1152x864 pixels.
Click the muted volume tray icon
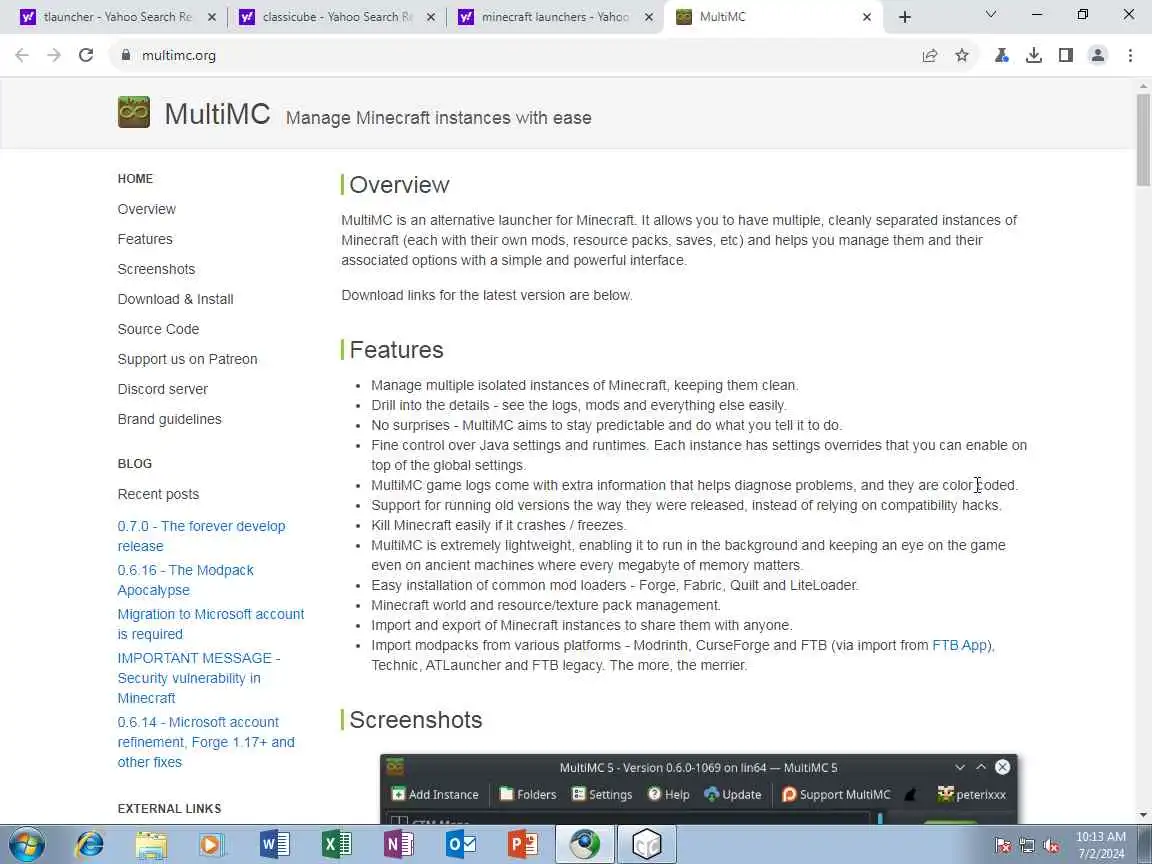coord(1052,846)
